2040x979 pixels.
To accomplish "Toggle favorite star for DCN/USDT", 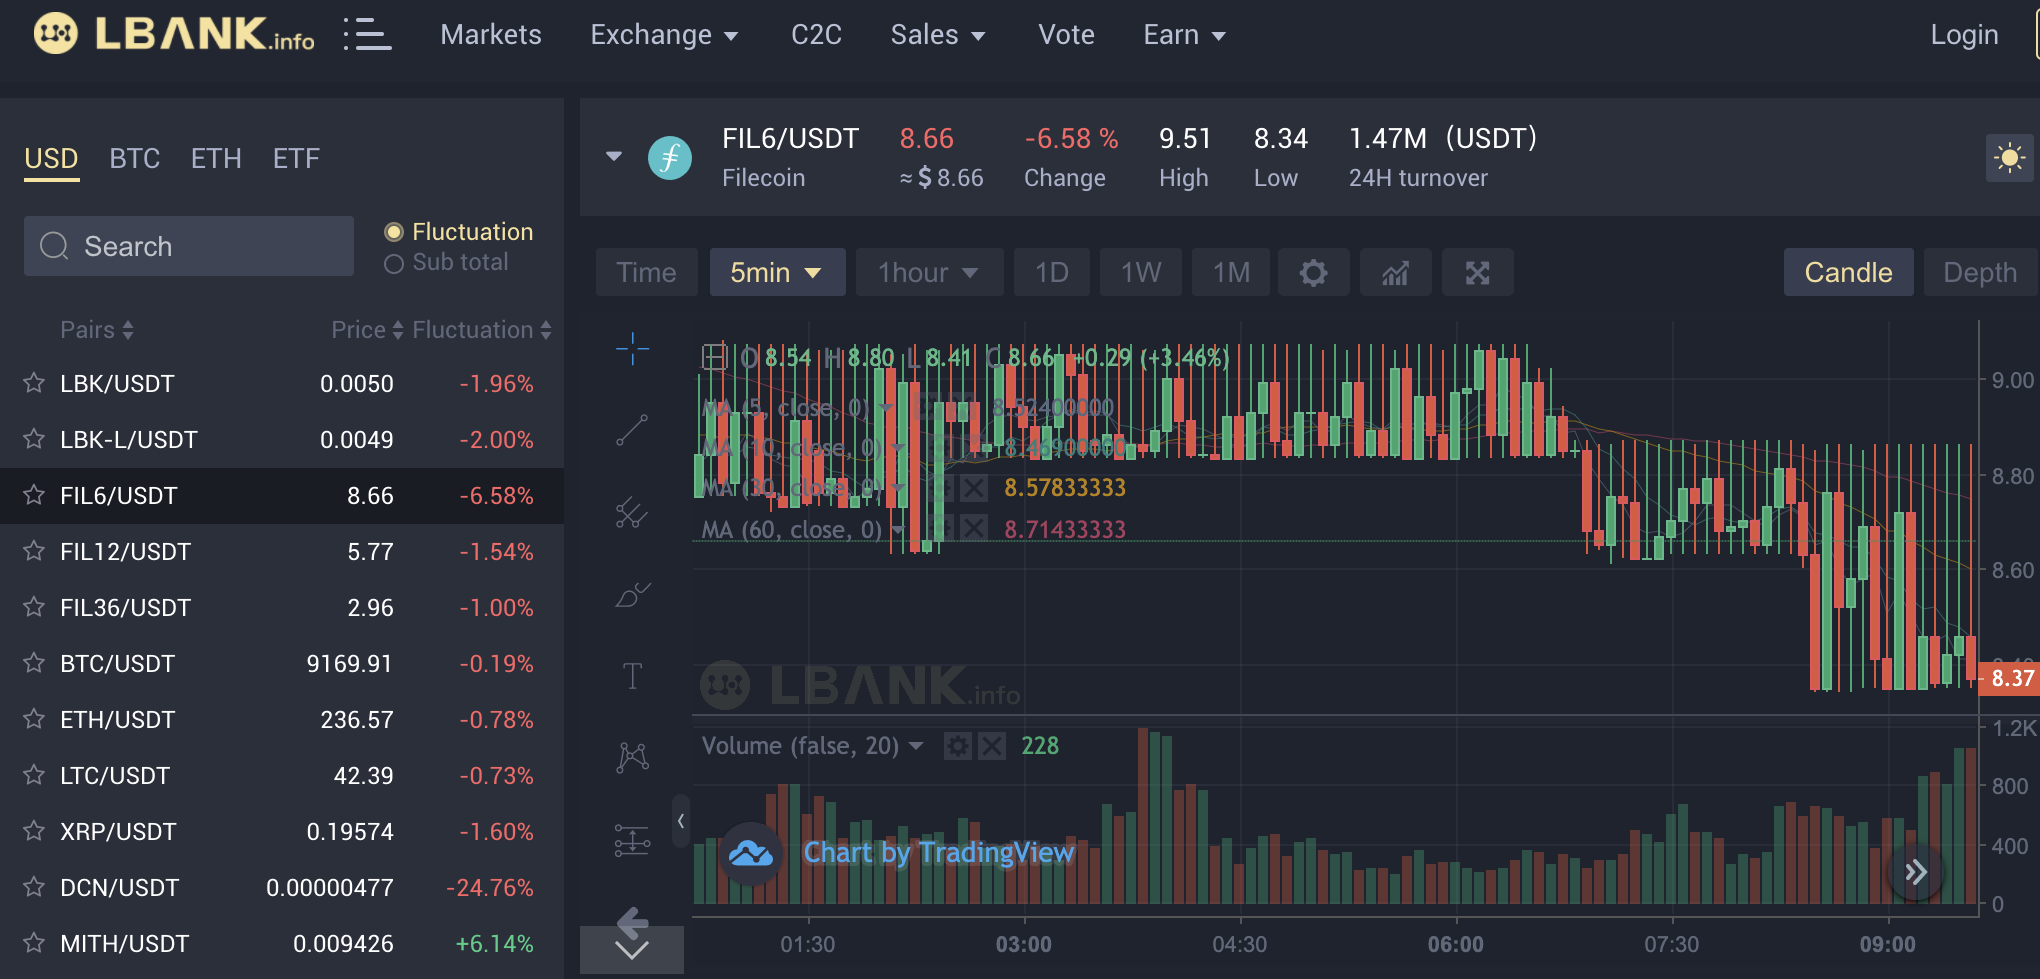I will click(x=34, y=887).
